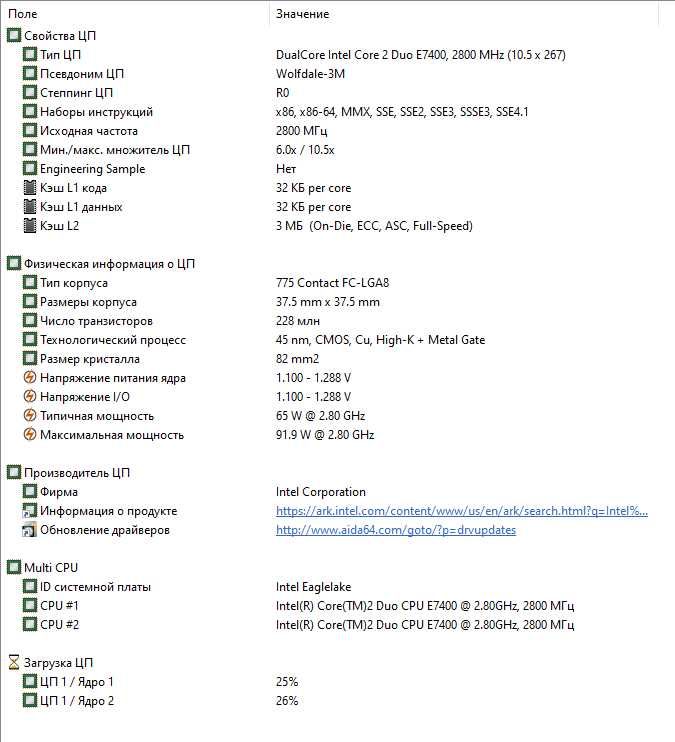Click the icon beside Физическая информация о ЦП
Image resolution: width=675 pixels, height=742 pixels.
click(14, 264)
